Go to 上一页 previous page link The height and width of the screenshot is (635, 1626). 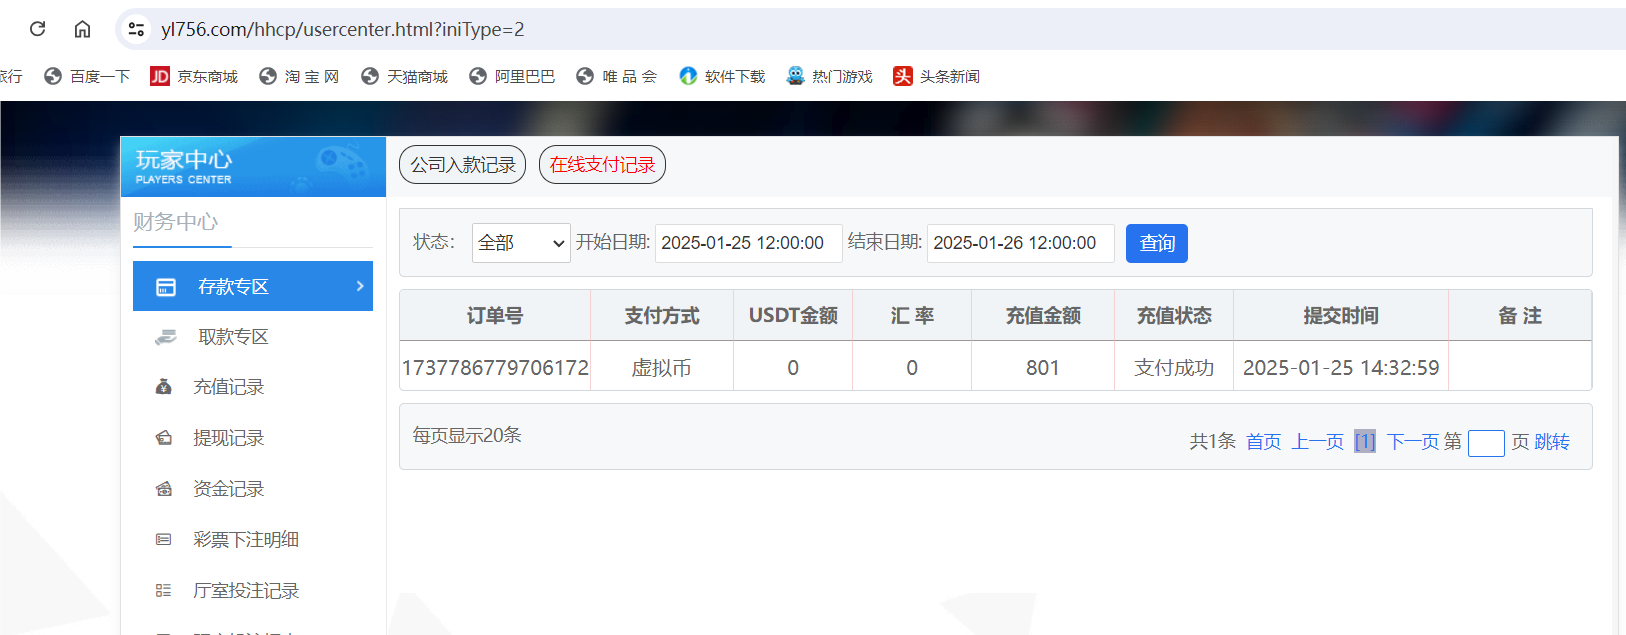tap(1317, 442)
